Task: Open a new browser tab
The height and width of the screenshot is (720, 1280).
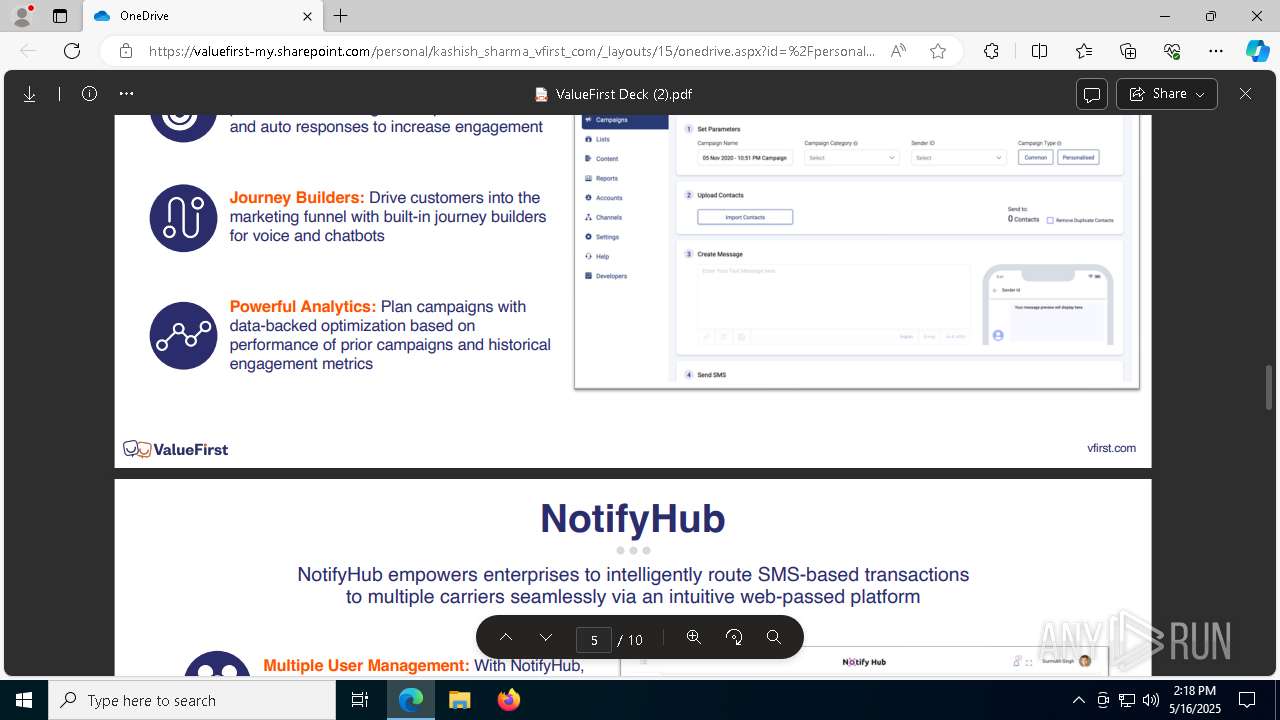Action: [341, 16]
